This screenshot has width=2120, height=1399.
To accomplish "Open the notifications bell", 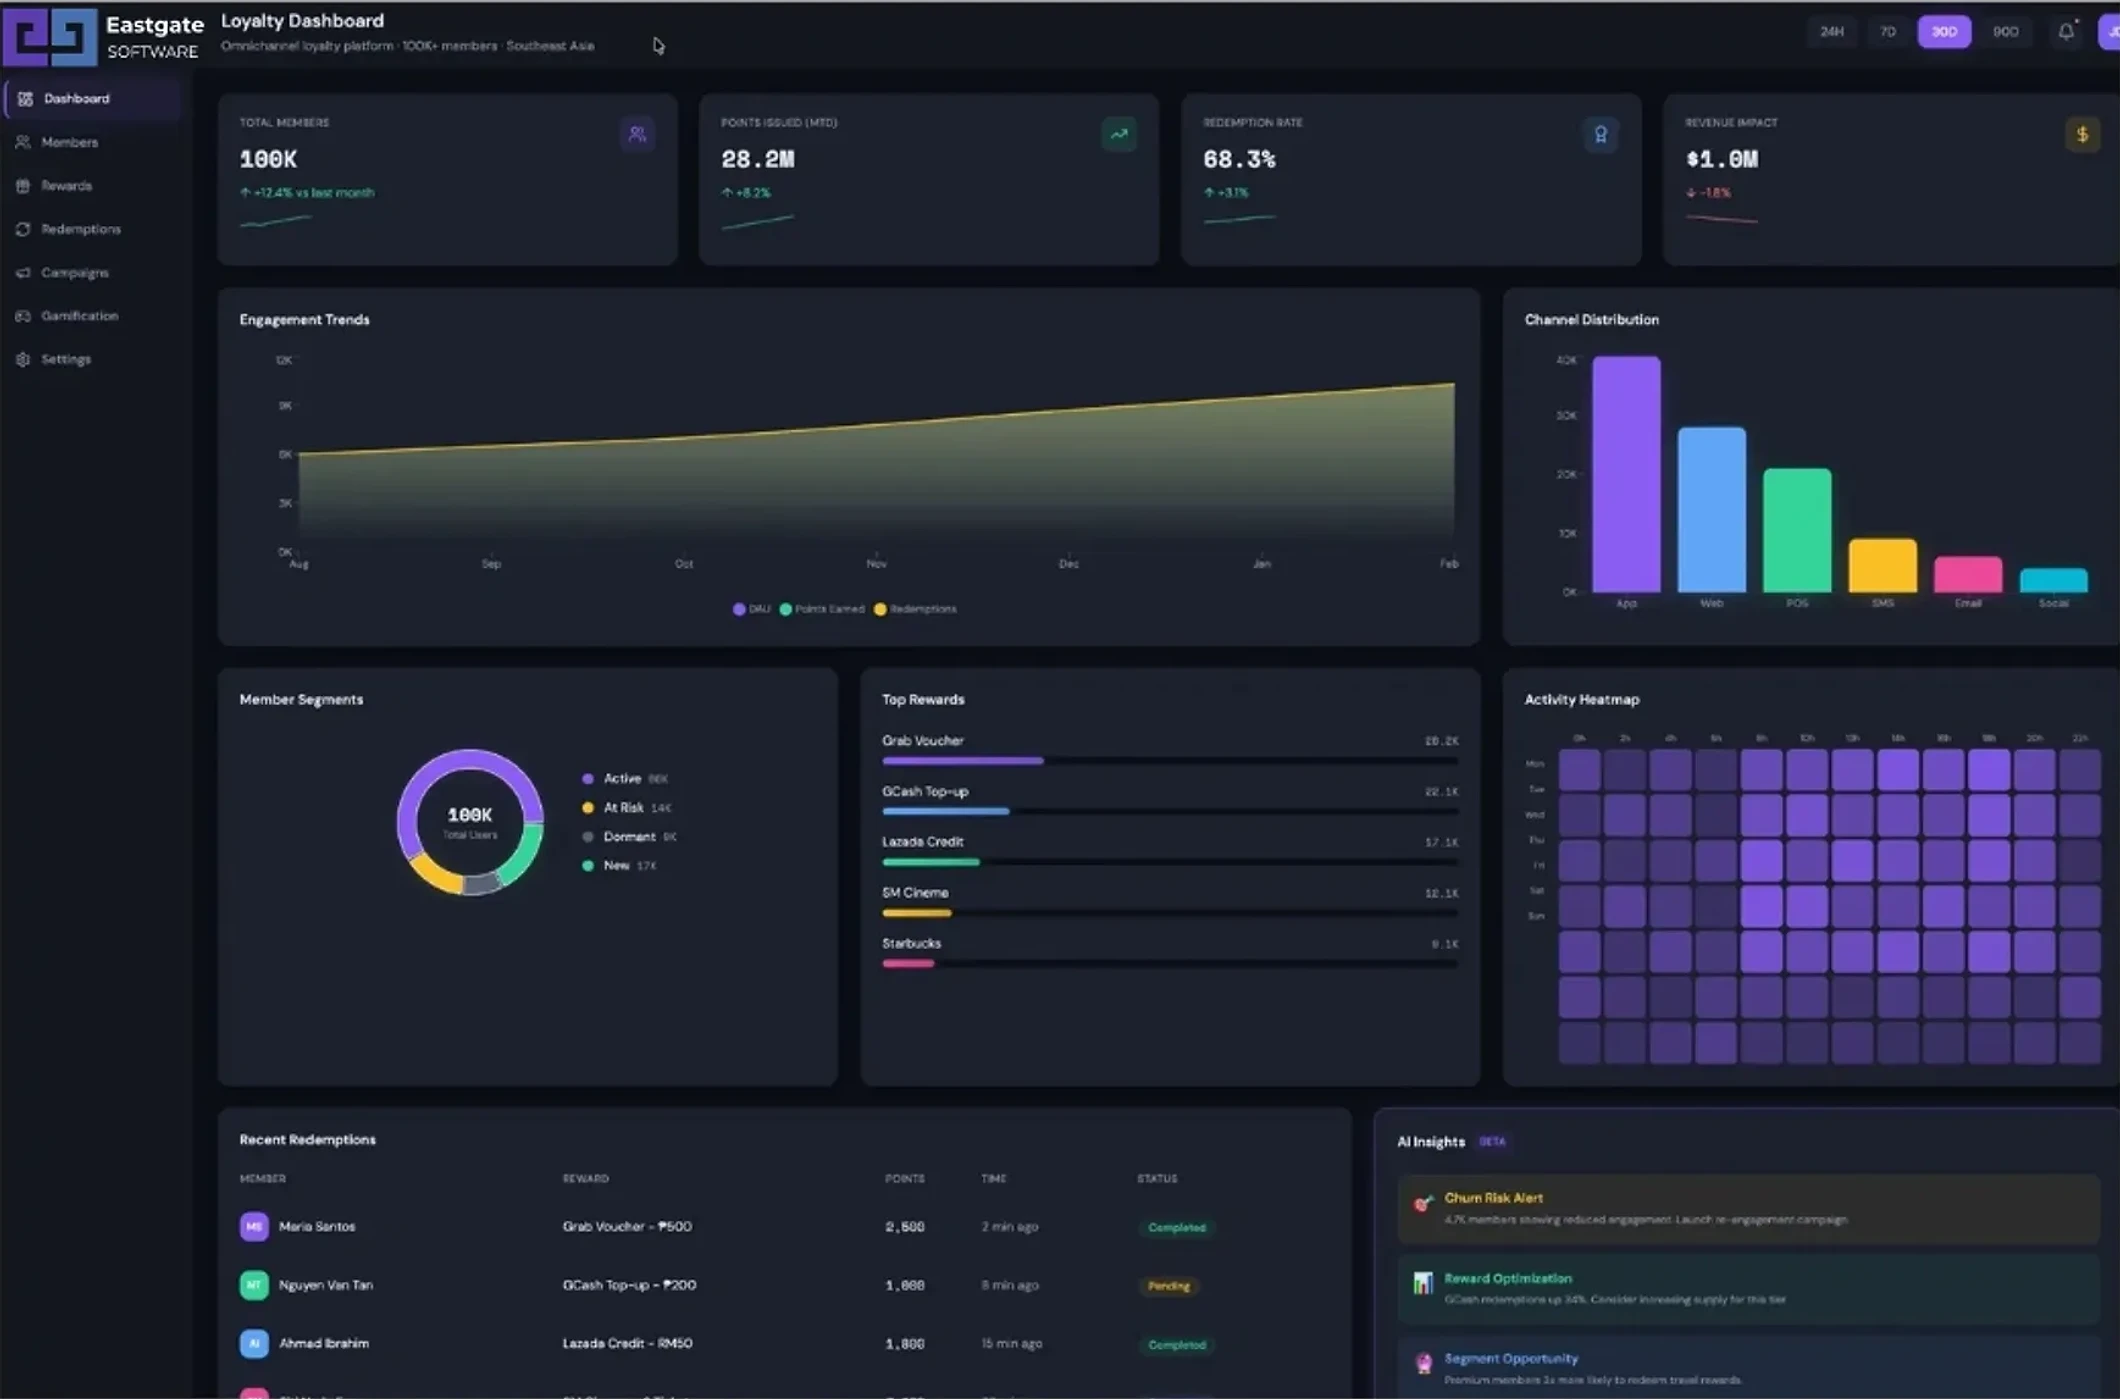I will tap(2066, 32).
